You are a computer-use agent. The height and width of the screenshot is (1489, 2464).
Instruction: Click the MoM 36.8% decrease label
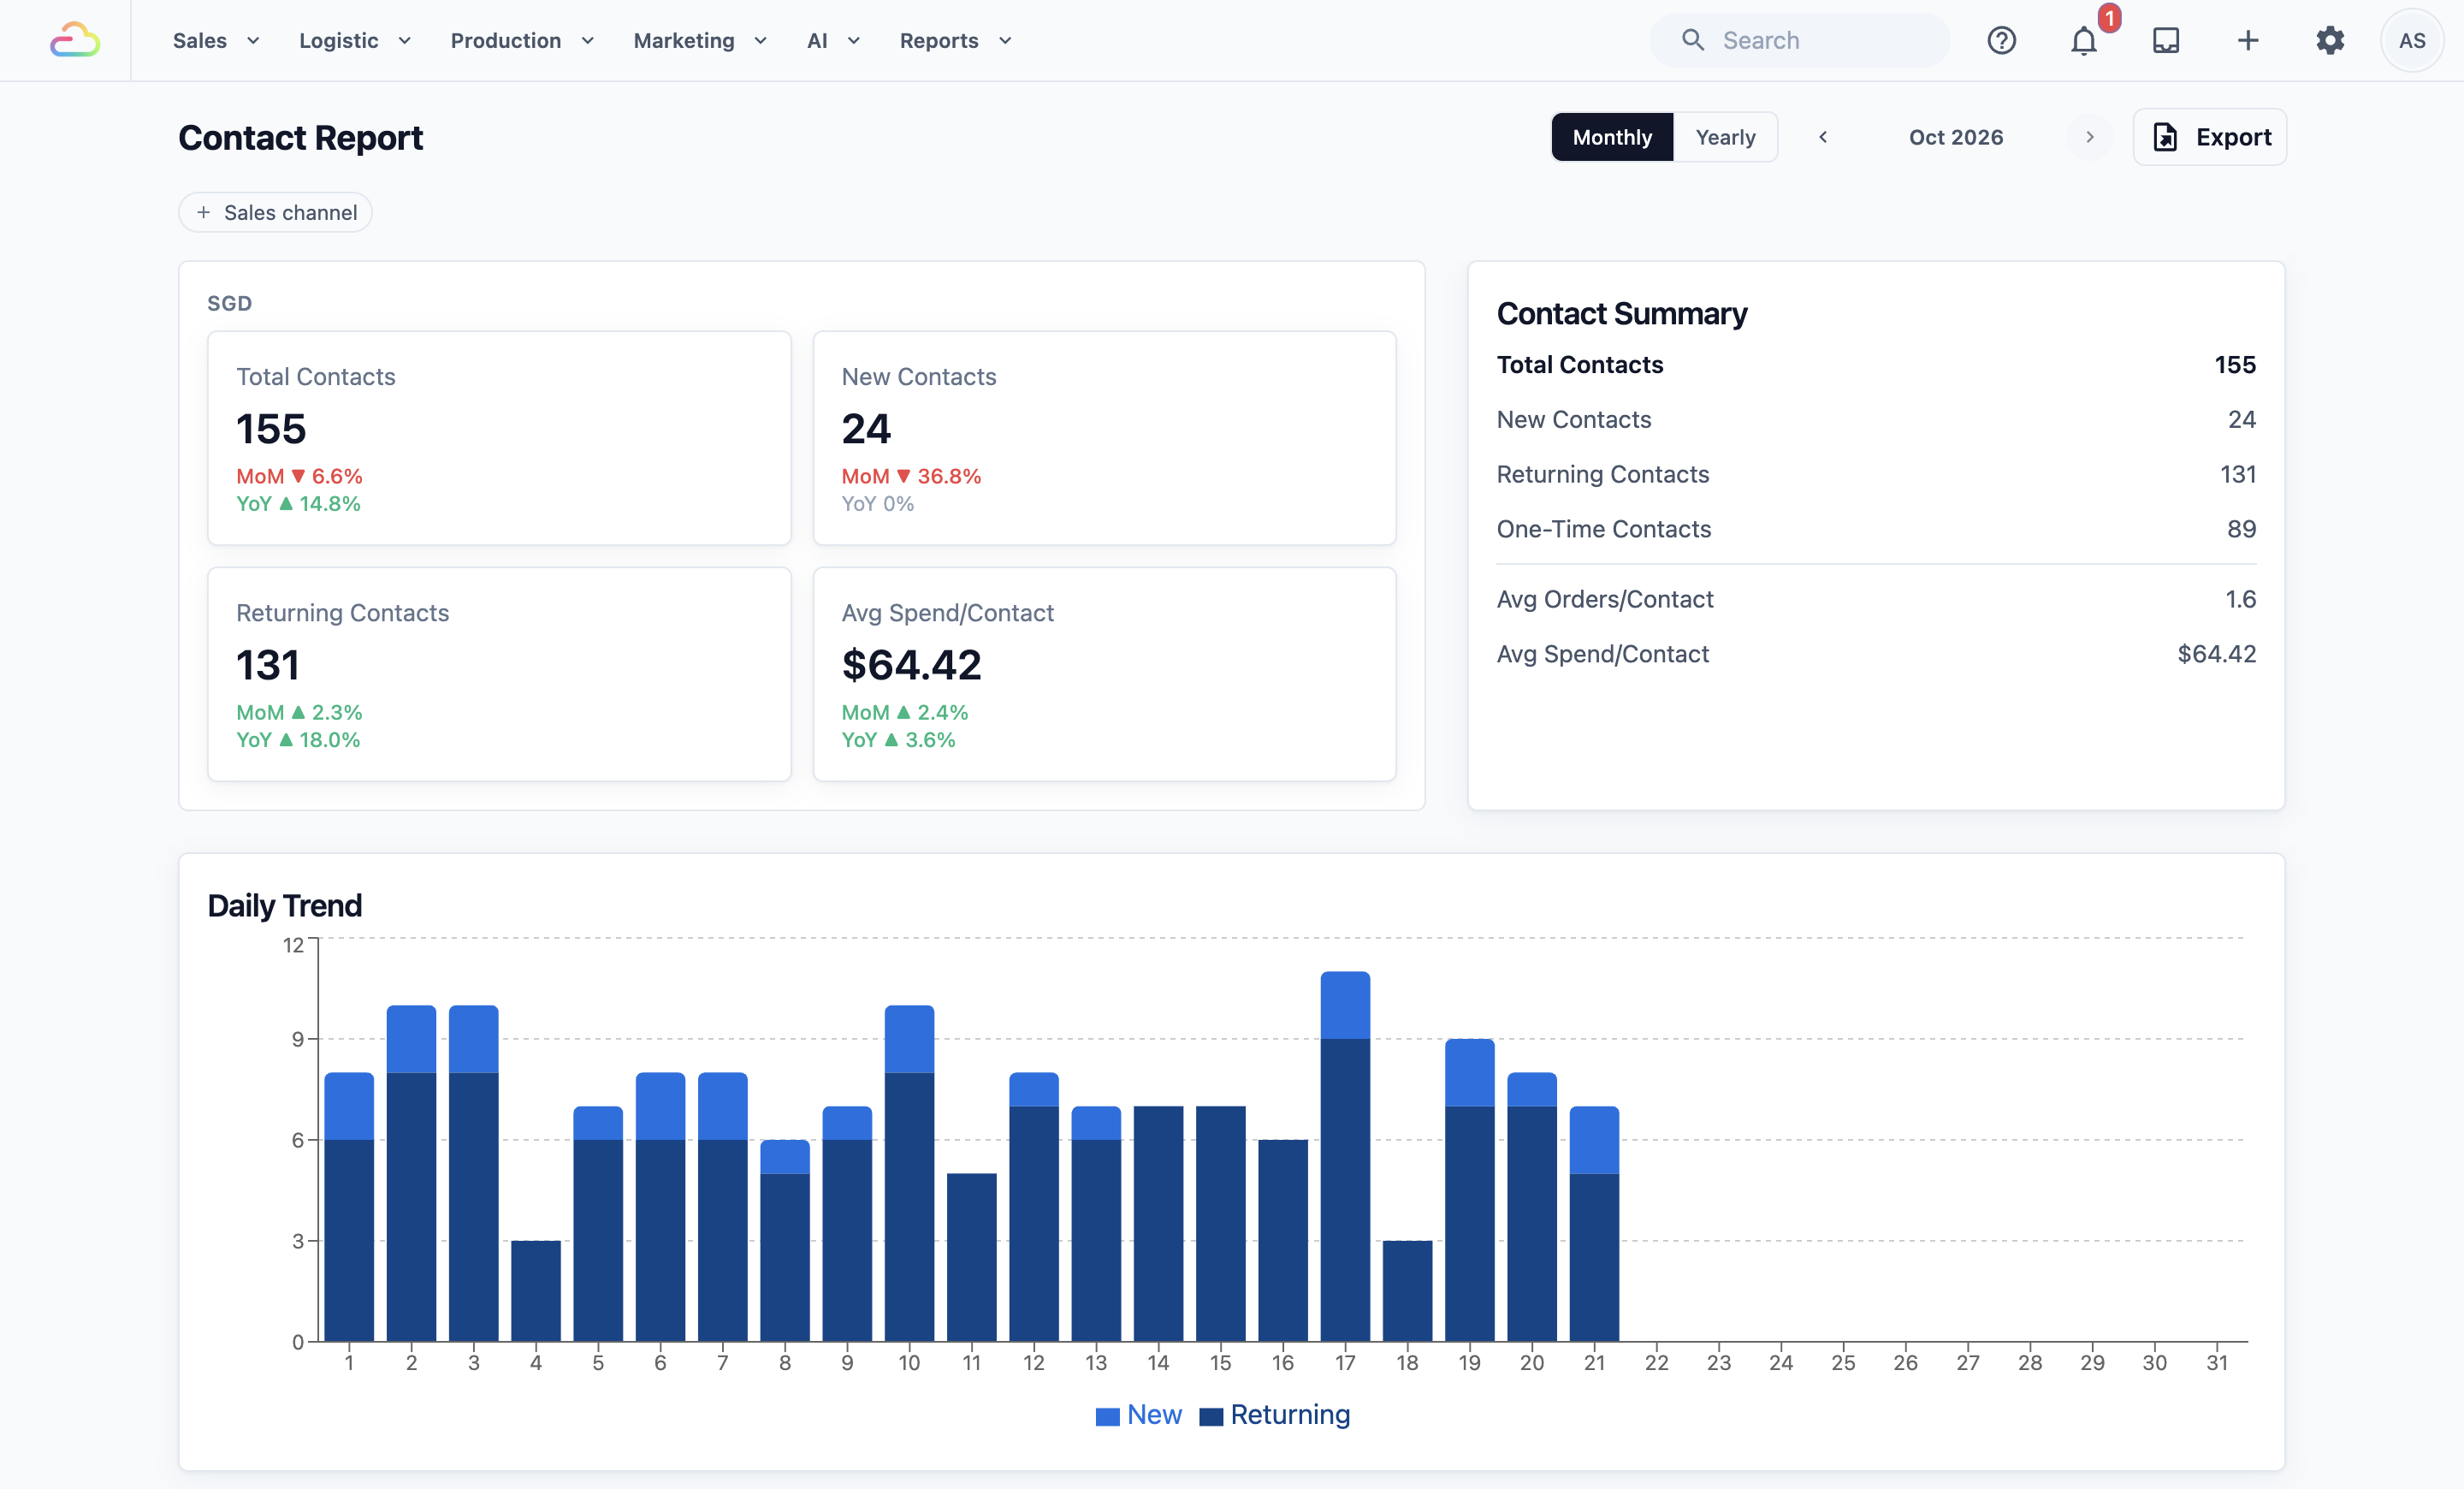coord(911,476)
